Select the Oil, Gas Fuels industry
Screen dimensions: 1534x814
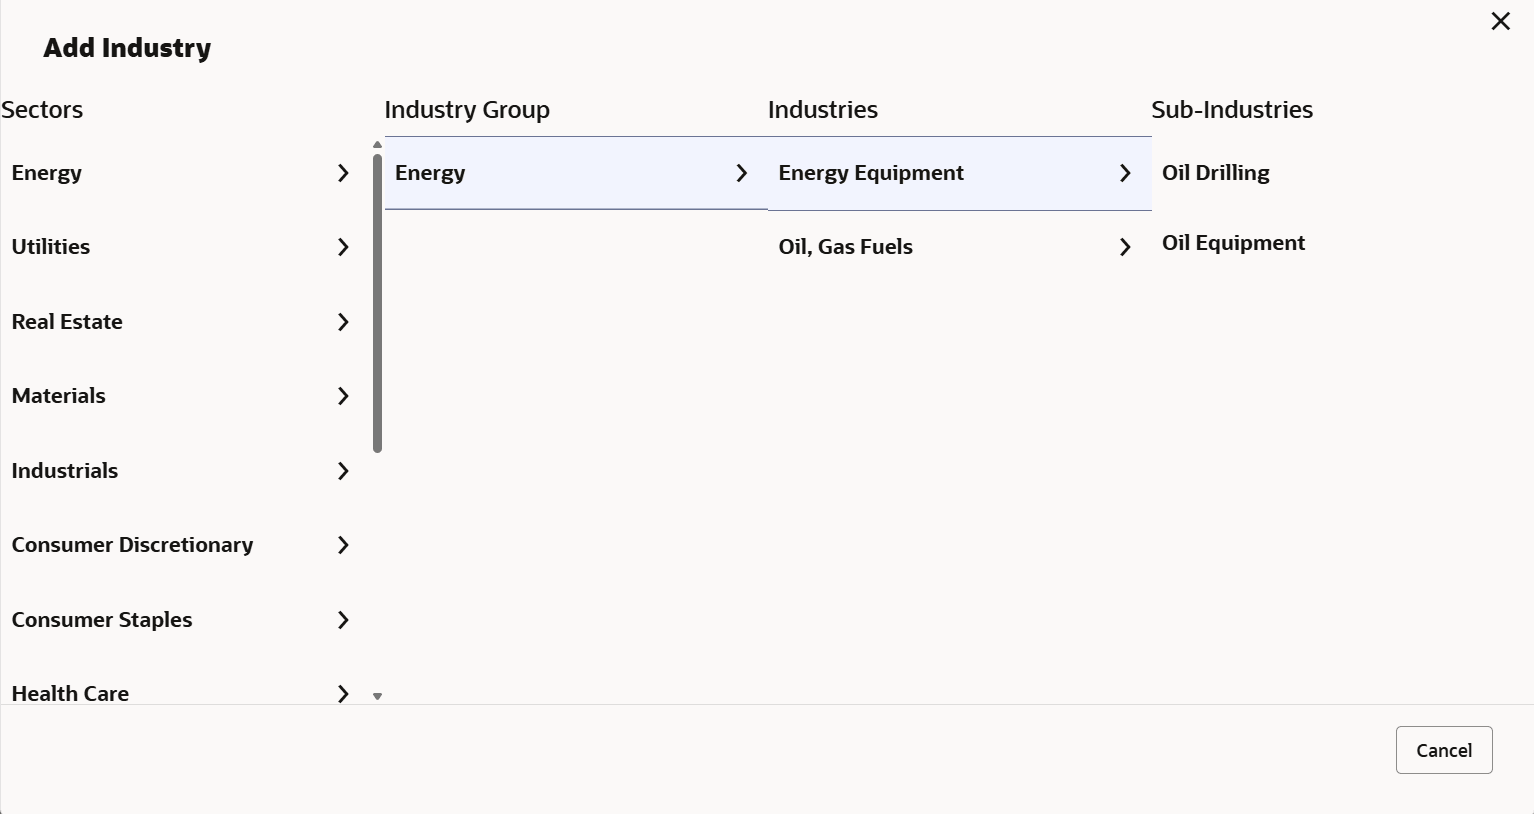coord(845,247)
